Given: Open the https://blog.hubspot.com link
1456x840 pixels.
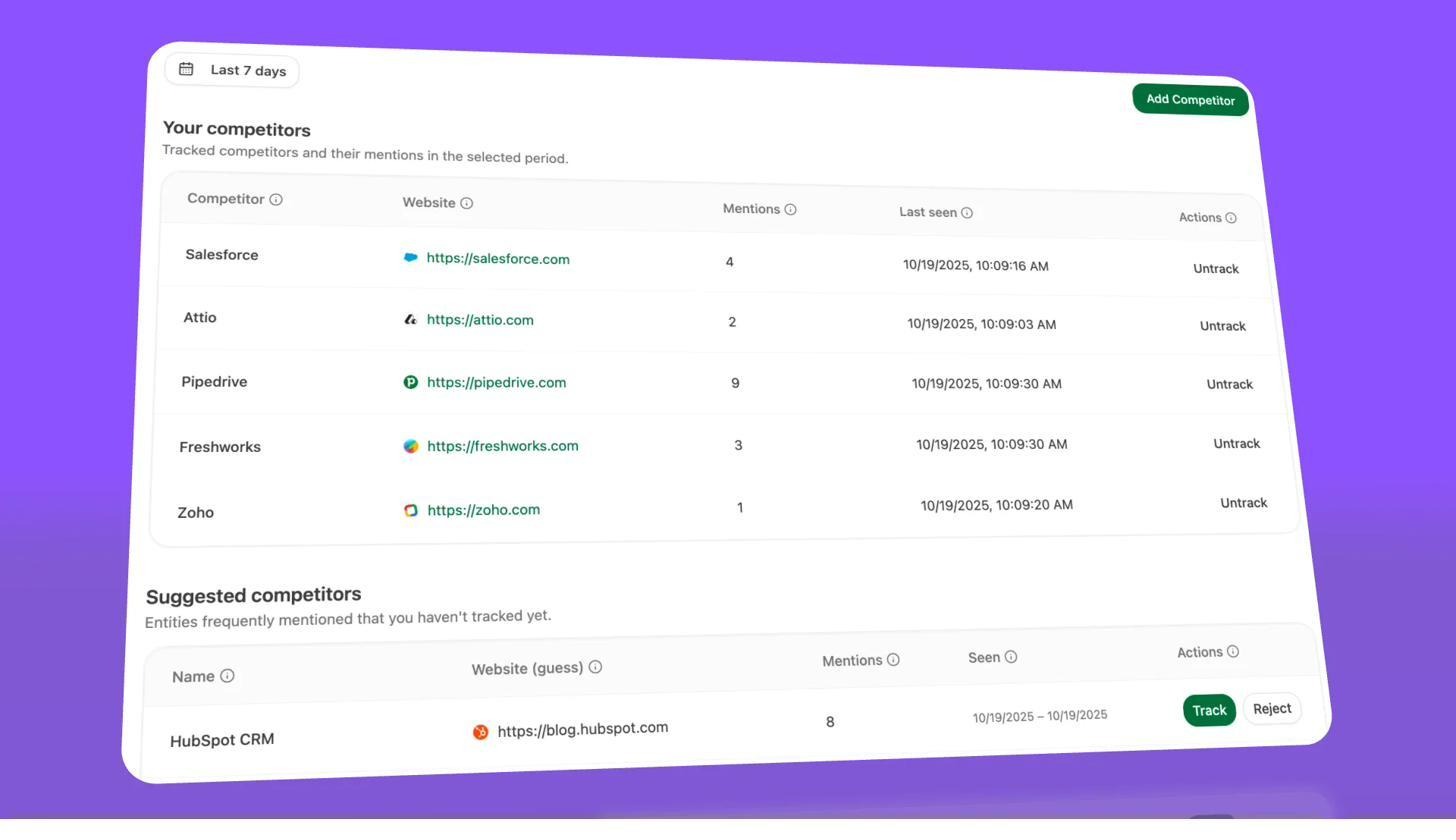Looking at the screenshot, I should [583, 728].
